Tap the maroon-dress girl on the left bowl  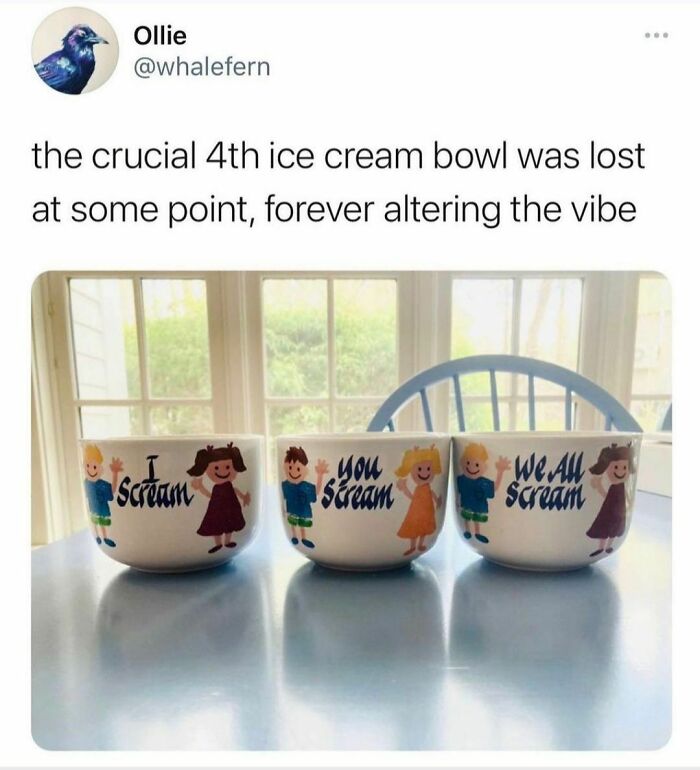coord(219,497)
